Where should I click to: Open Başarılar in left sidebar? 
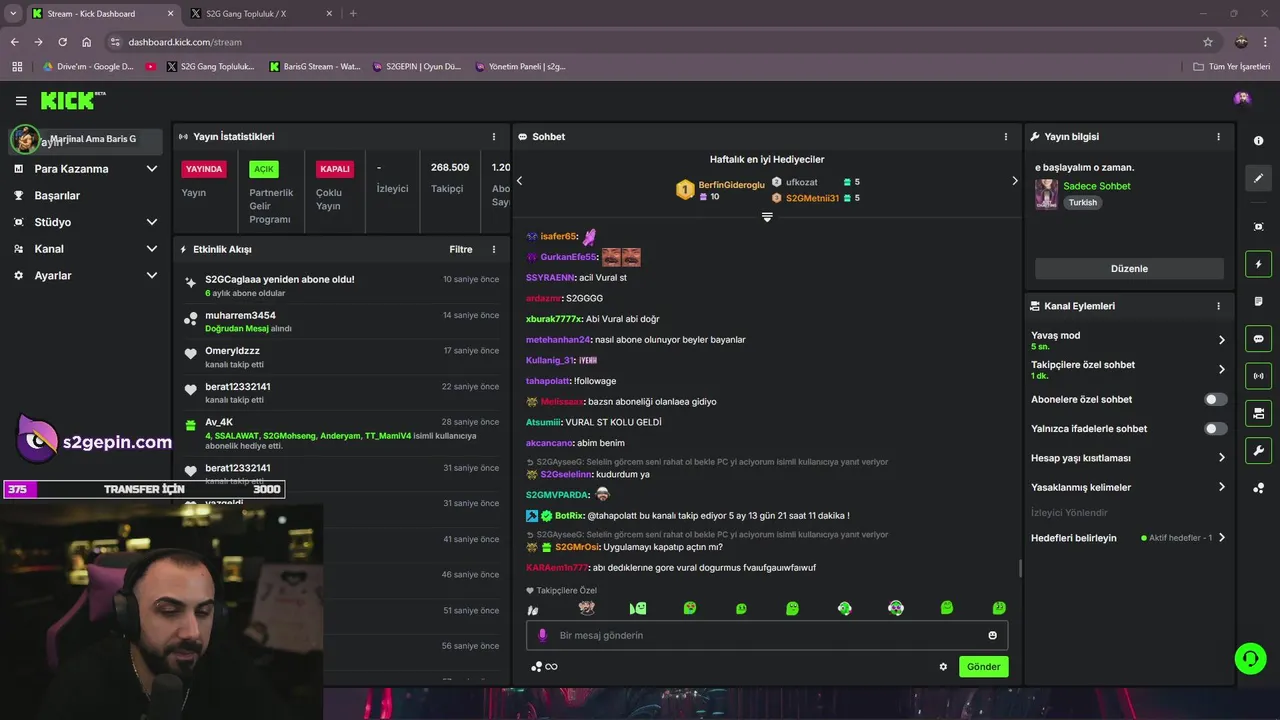pos(57,196)
